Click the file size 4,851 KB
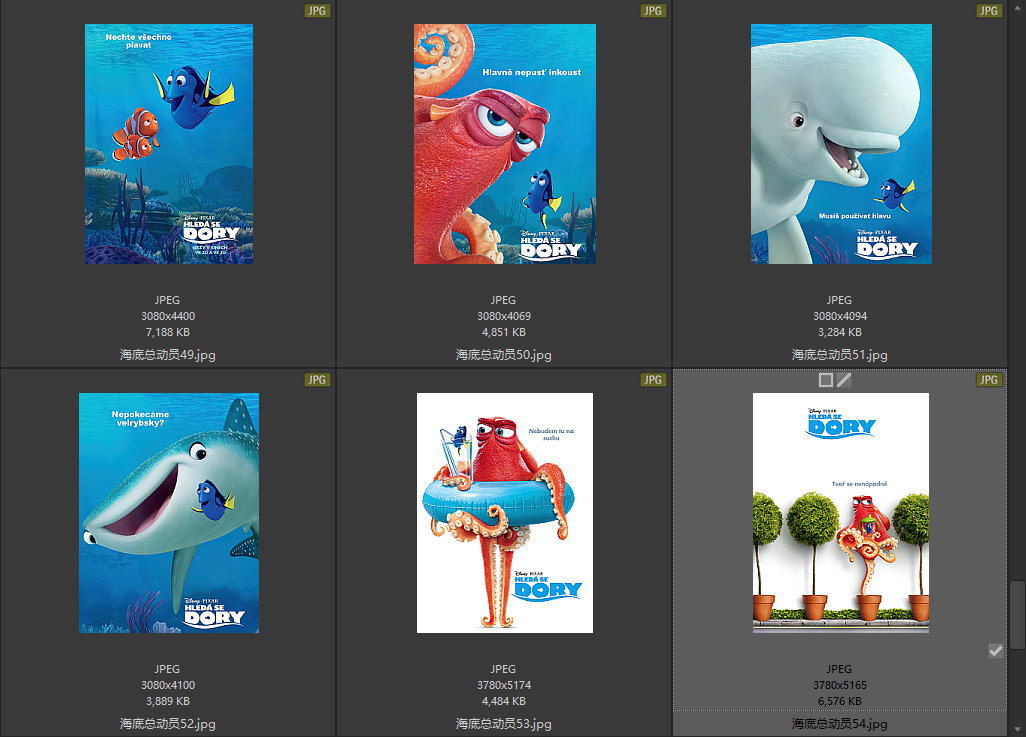 point(503,333)
